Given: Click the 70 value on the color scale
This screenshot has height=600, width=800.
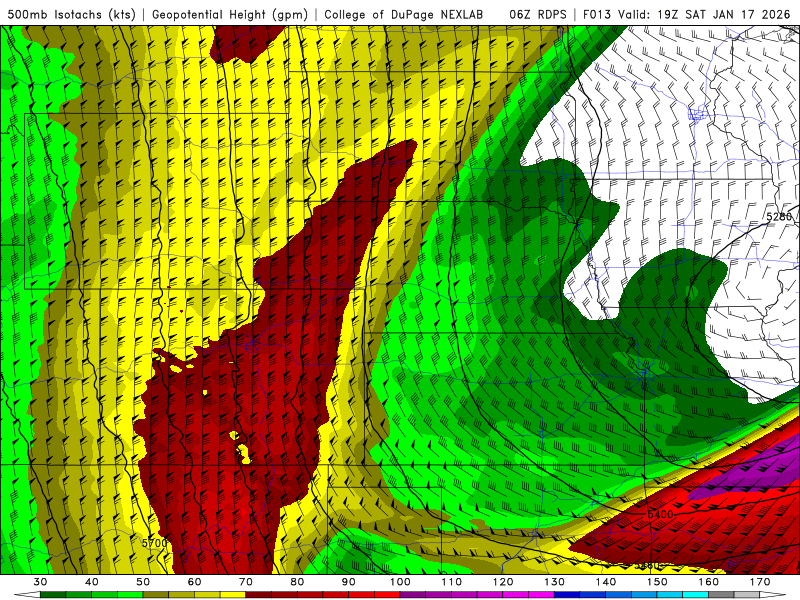Looking at the screenshot, I should tap(246, 582).
